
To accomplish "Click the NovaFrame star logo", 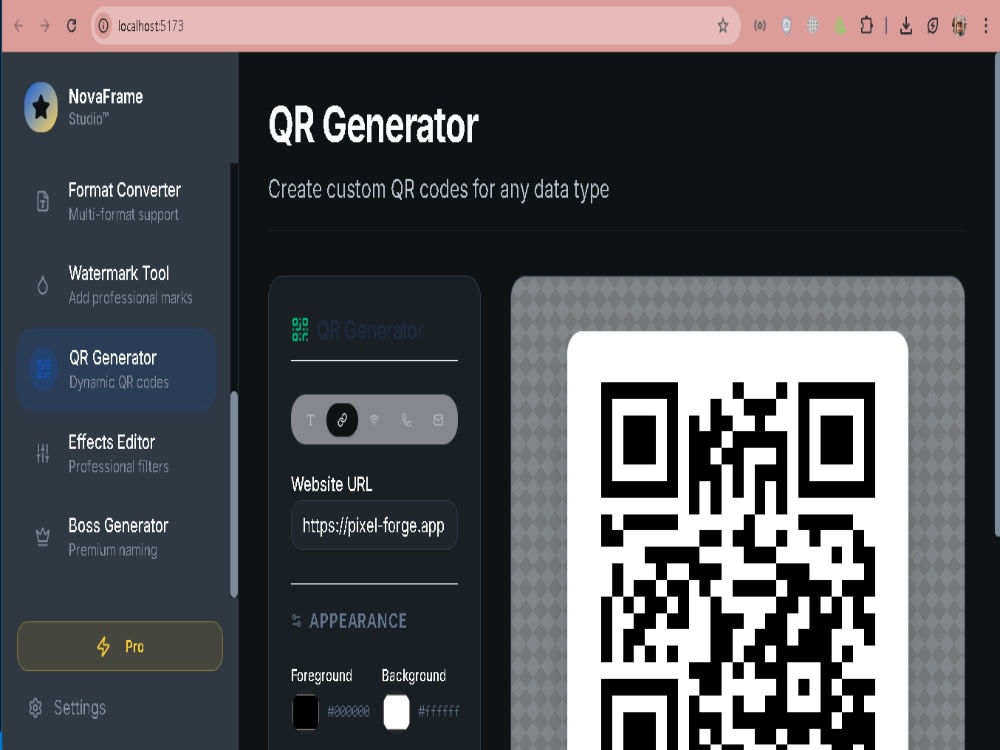I will [41, 107].
